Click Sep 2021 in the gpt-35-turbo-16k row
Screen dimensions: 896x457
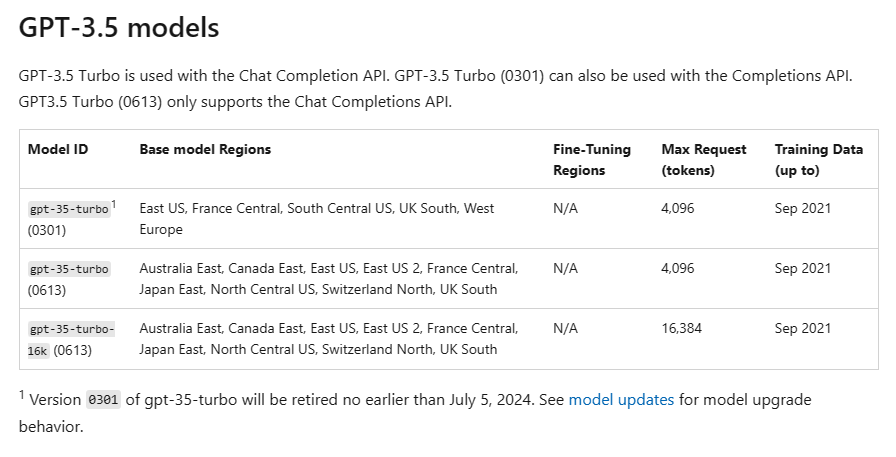[802, 328]
